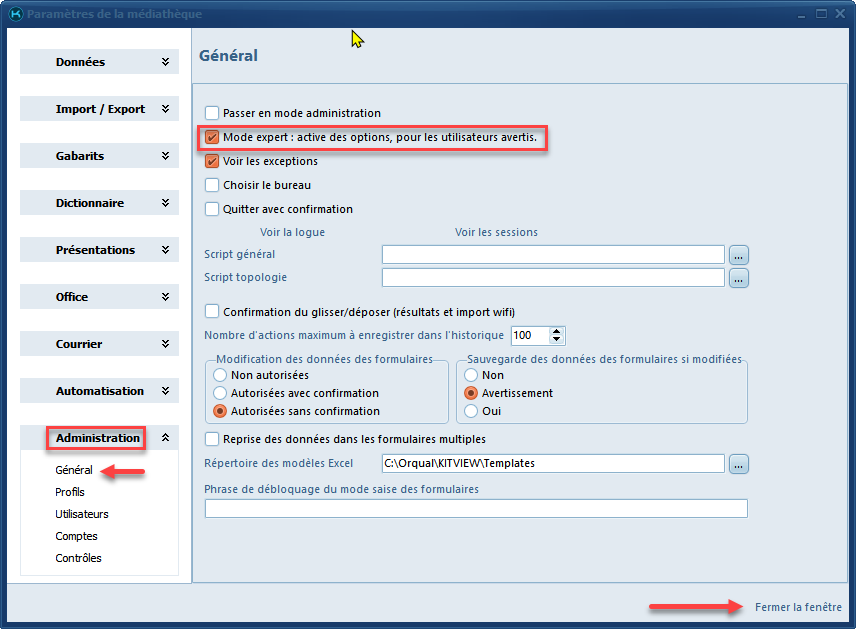
Task: Open browse button for Répertoire des modèles Excel
Action: [739, 464]
